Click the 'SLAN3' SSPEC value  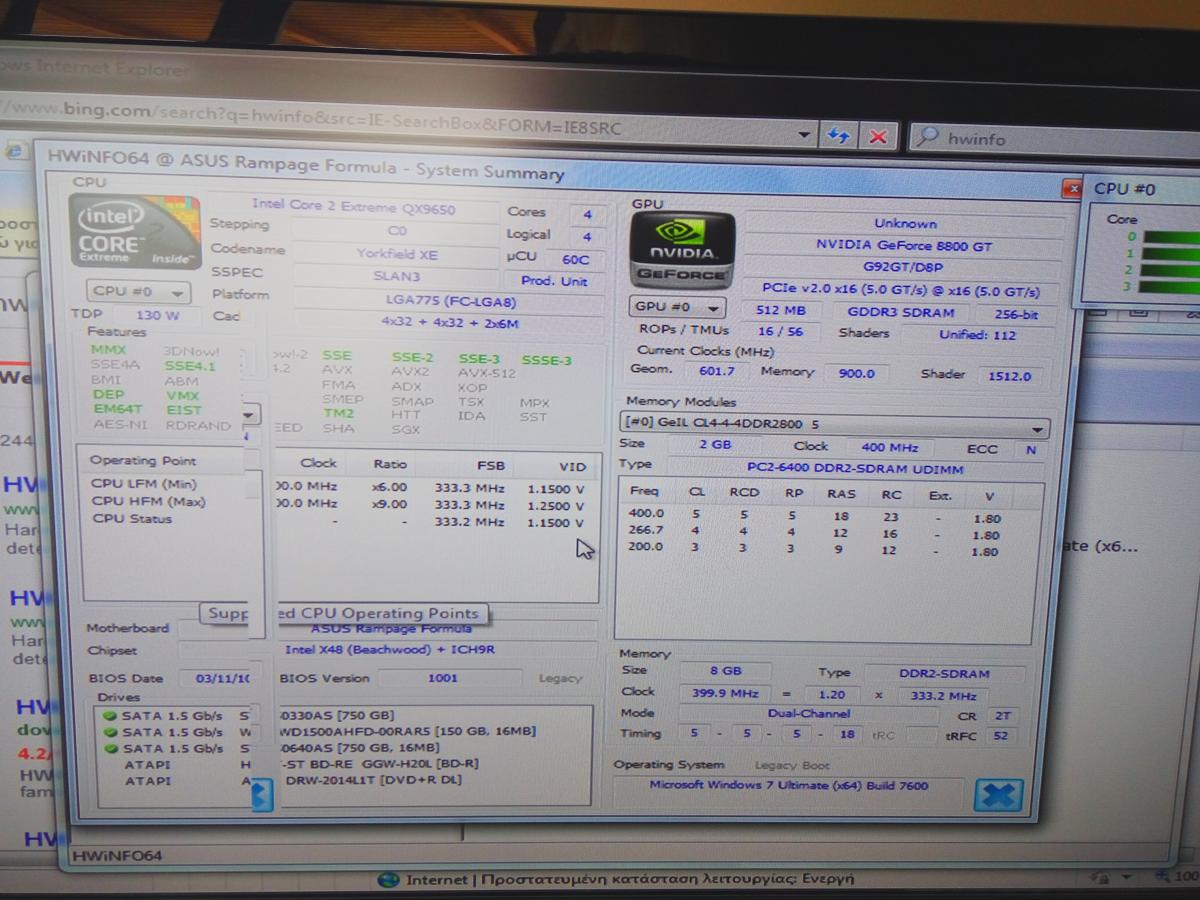coord(397,276)
